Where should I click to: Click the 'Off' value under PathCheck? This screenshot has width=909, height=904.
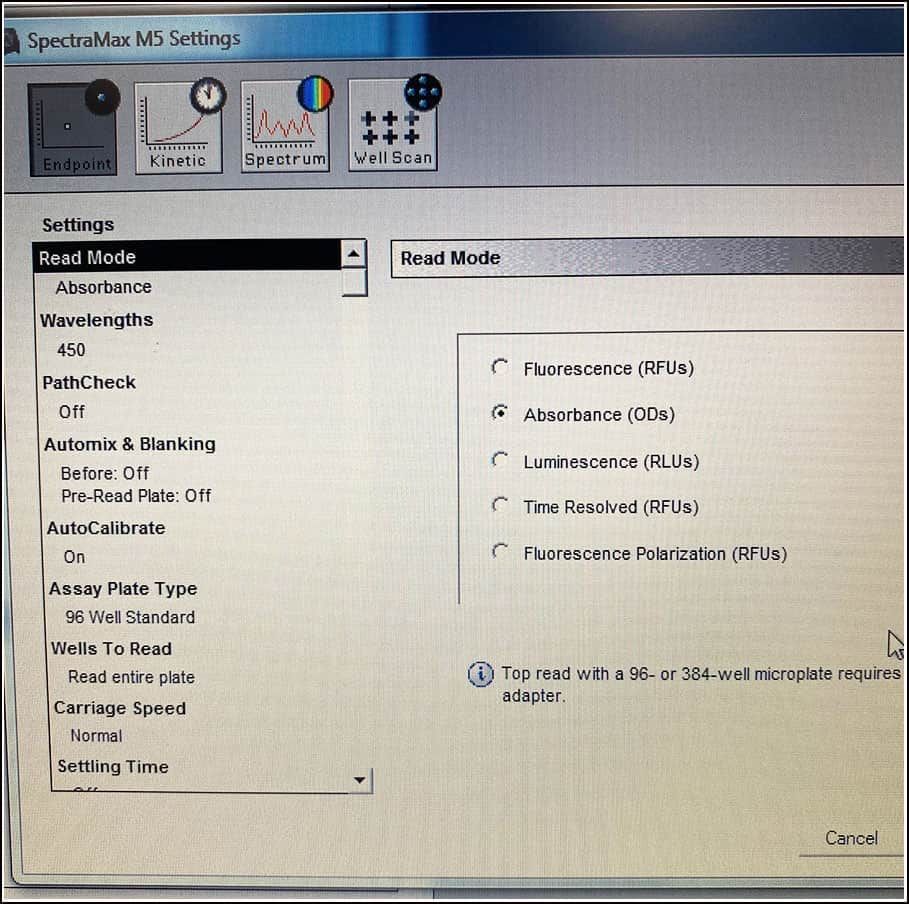click(x=71, y=412)
